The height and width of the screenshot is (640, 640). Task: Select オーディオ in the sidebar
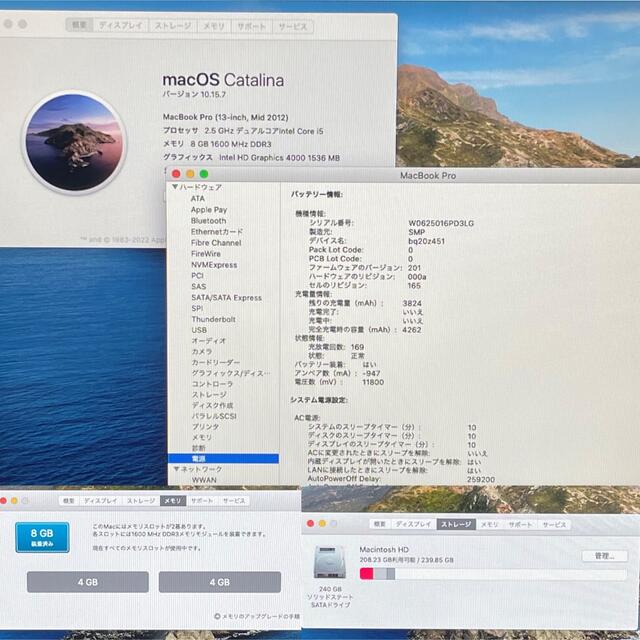pyautogui.click(x=209, y=341)
